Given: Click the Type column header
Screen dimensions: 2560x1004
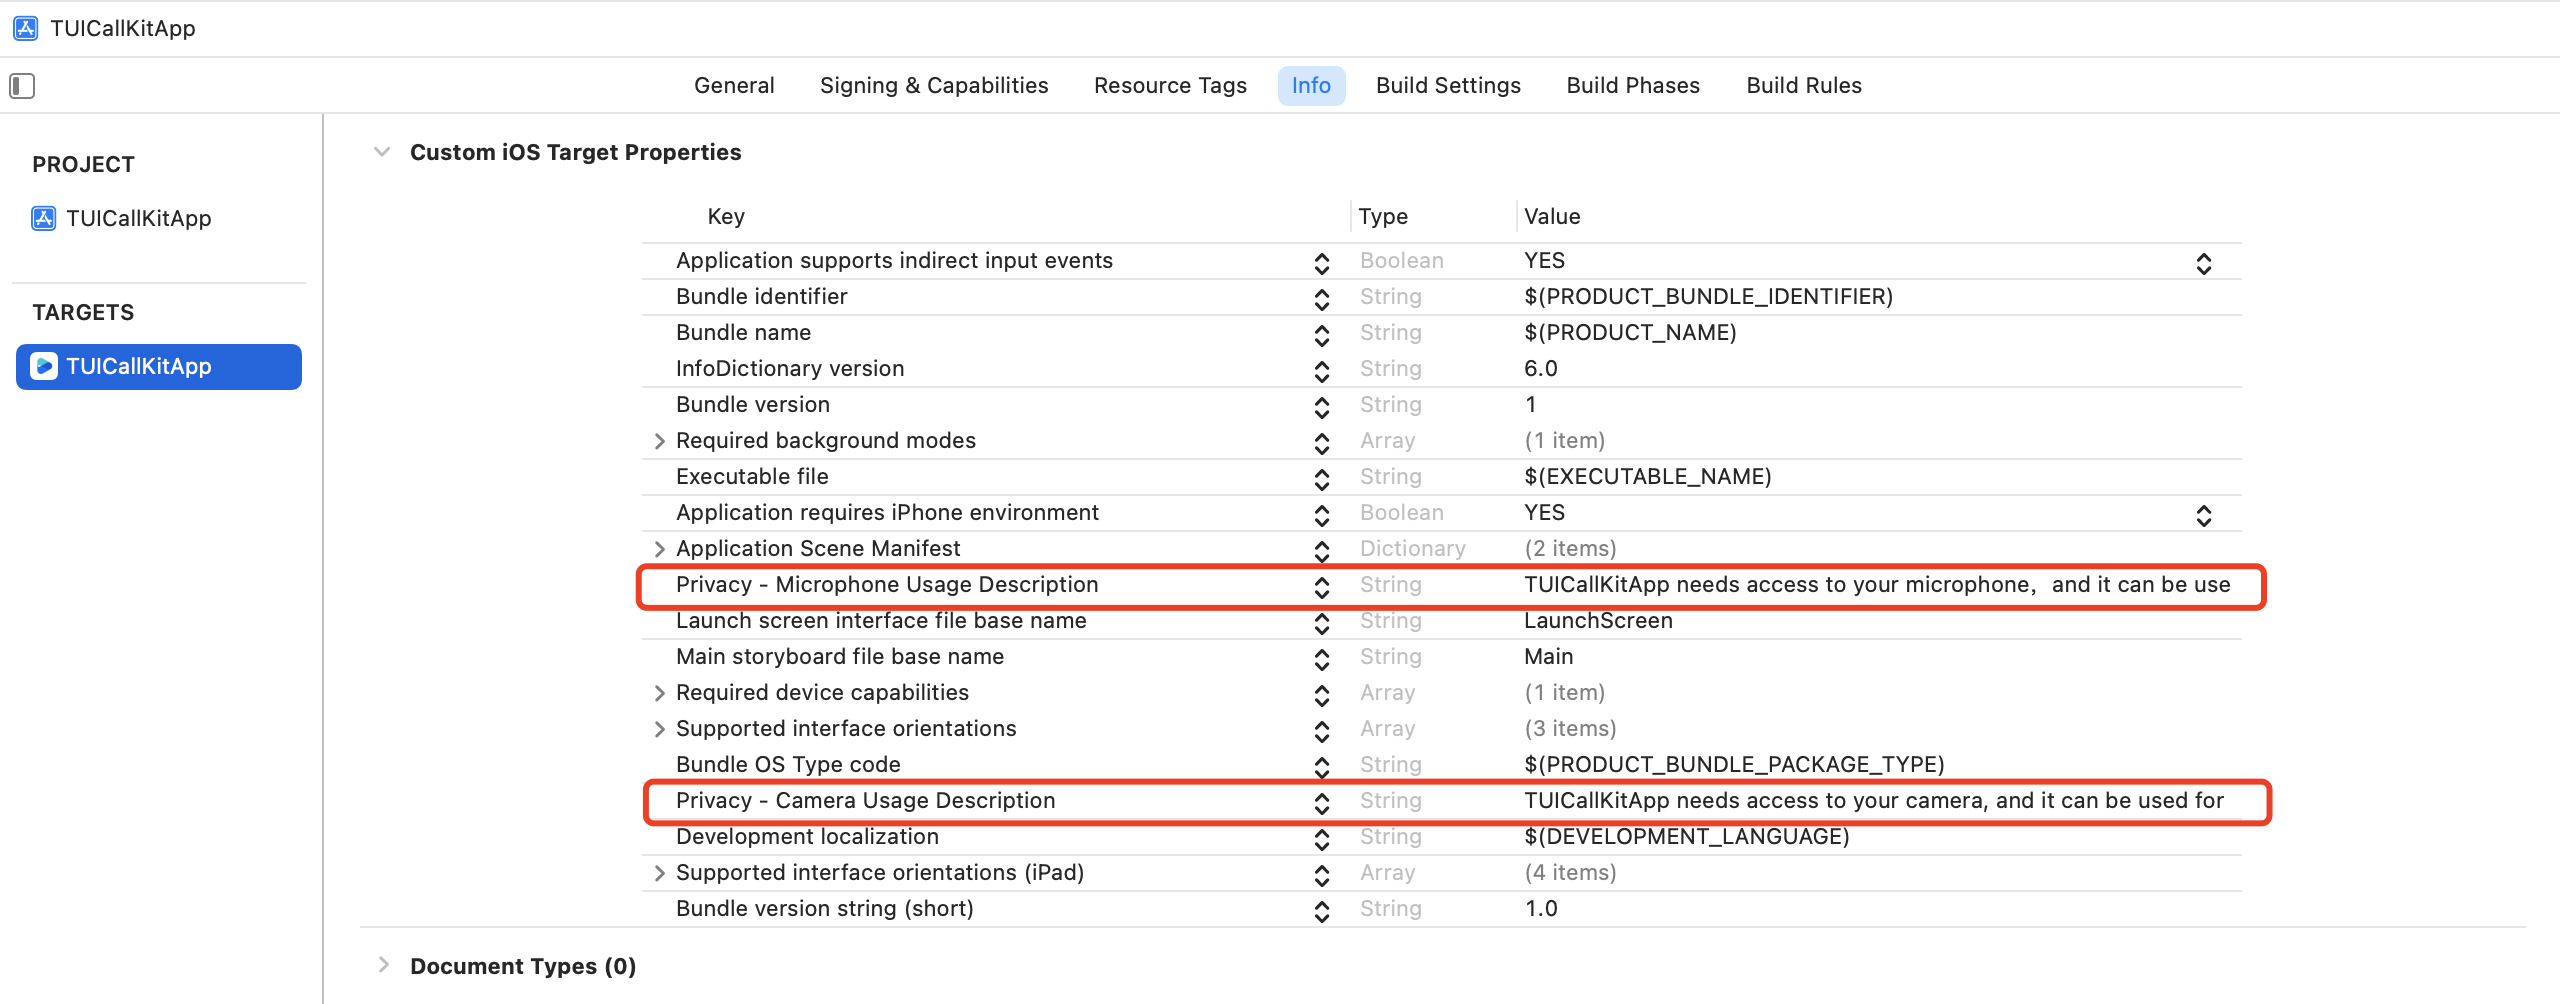Looking at the screenshot, I should click(1383, 217).
